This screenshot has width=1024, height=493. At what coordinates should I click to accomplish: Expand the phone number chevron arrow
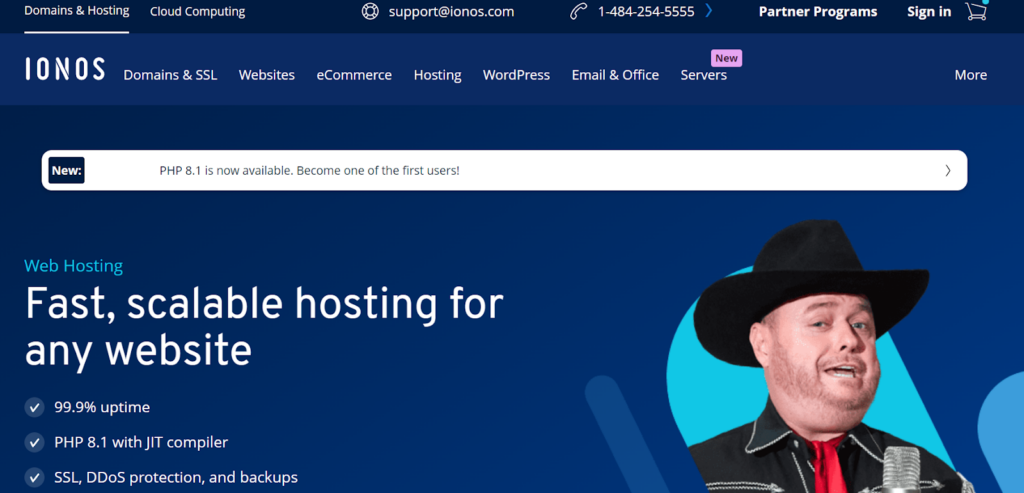pyautogui.click(x=709, y=11)
